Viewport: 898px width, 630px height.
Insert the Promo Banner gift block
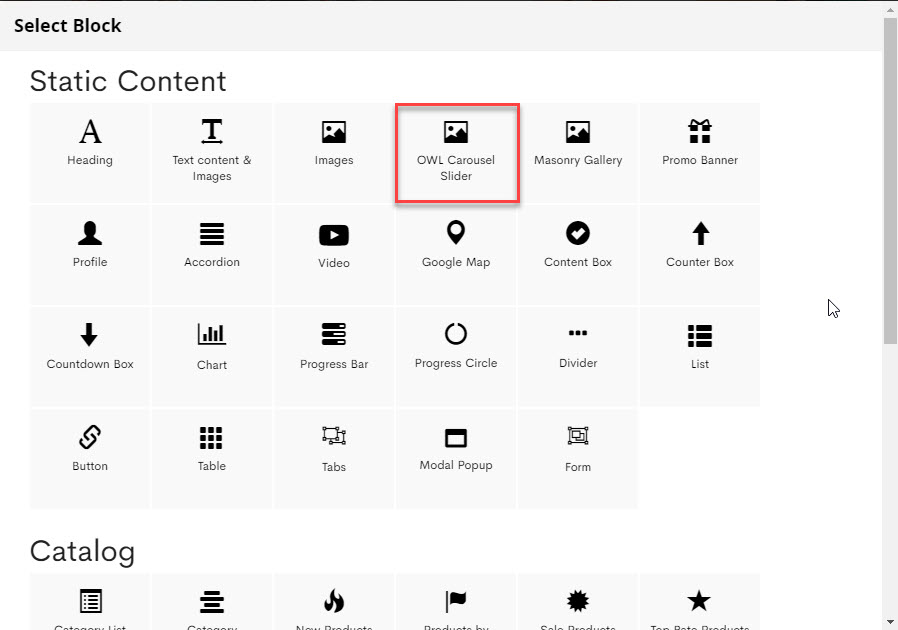700,153
